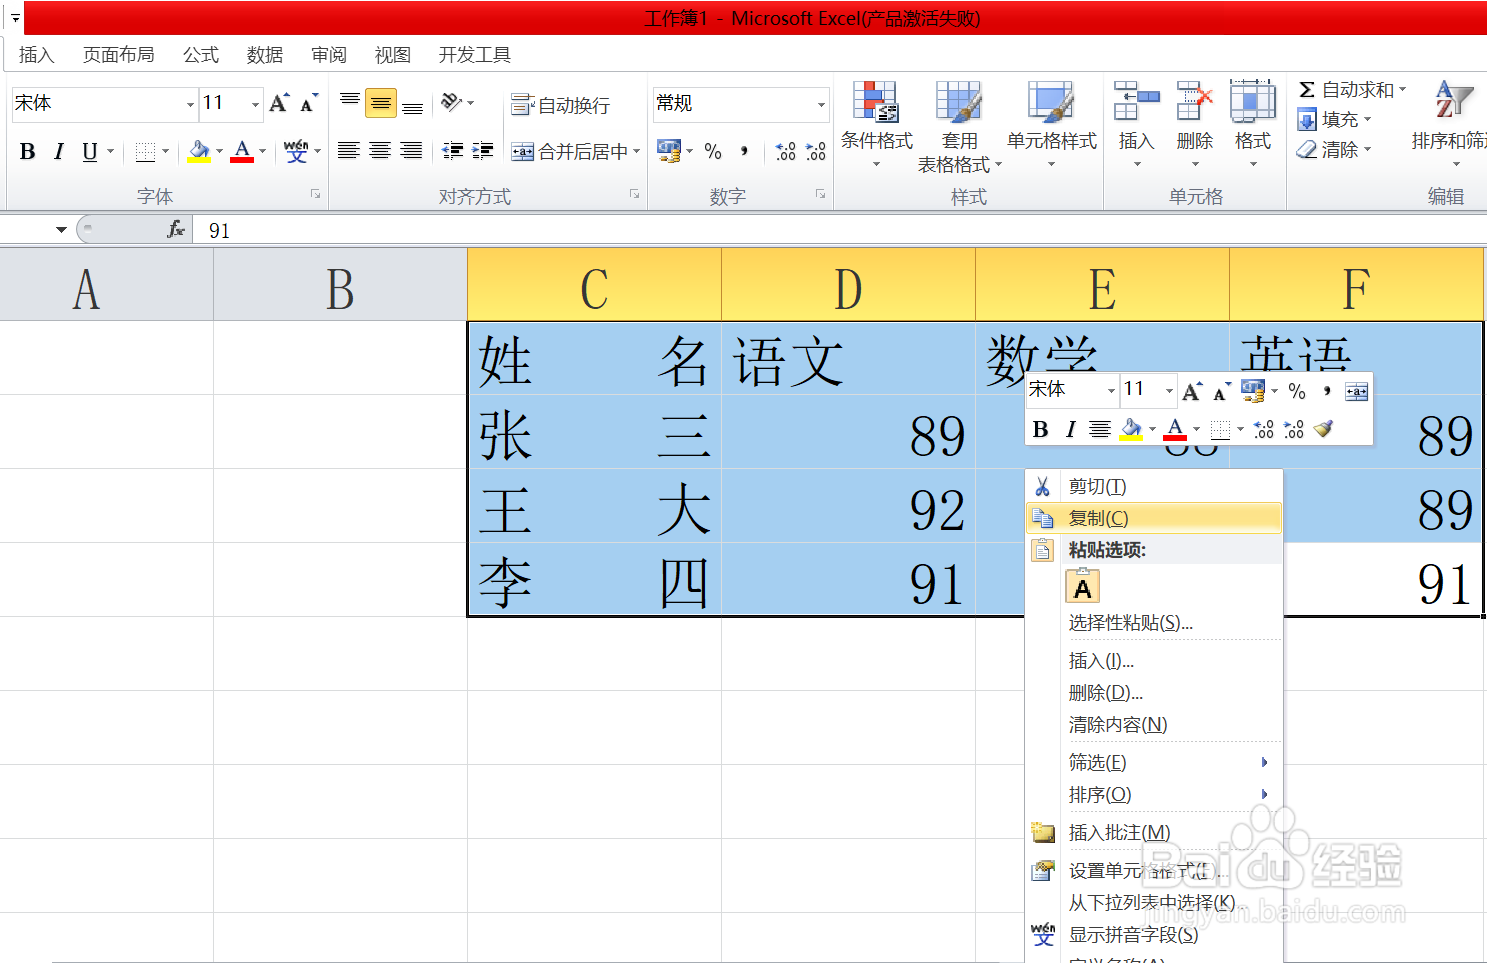The height and width of the screenshot is (963, 1487).
Task: Open the fill color swatch on the mini toolbar
Action: 1131,428
